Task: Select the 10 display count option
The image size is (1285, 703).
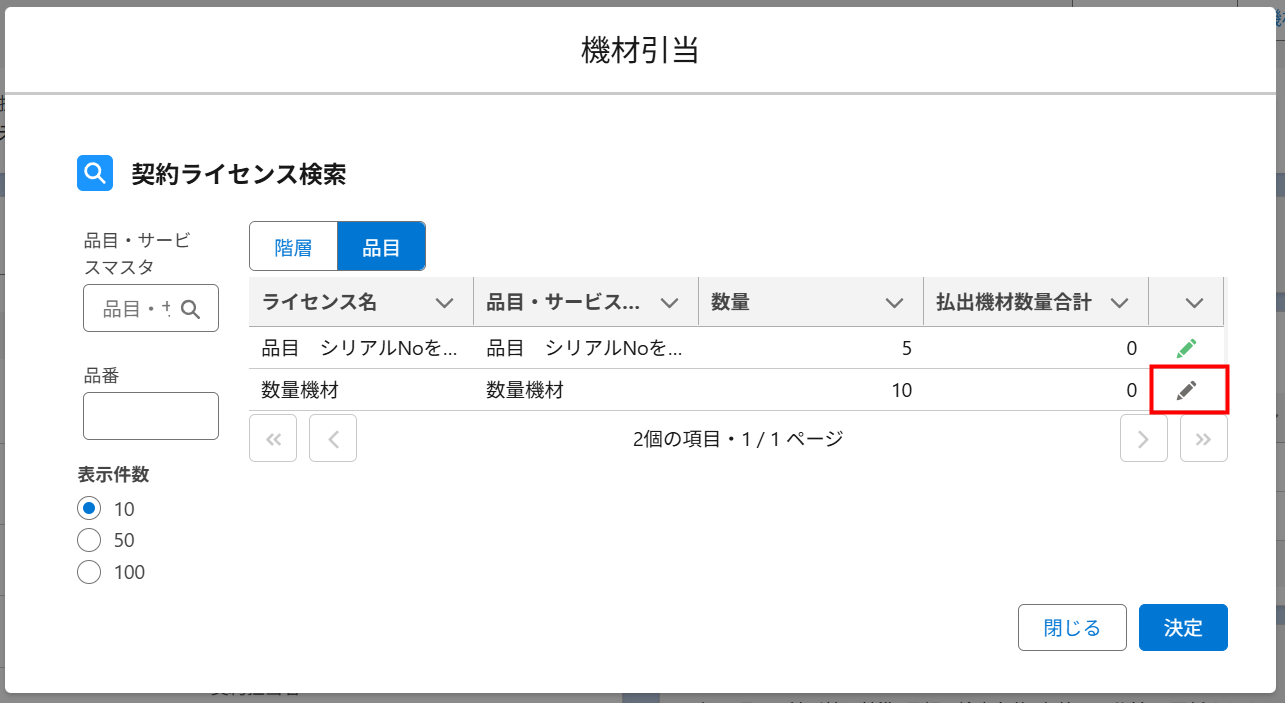Action: coord(89,509)
